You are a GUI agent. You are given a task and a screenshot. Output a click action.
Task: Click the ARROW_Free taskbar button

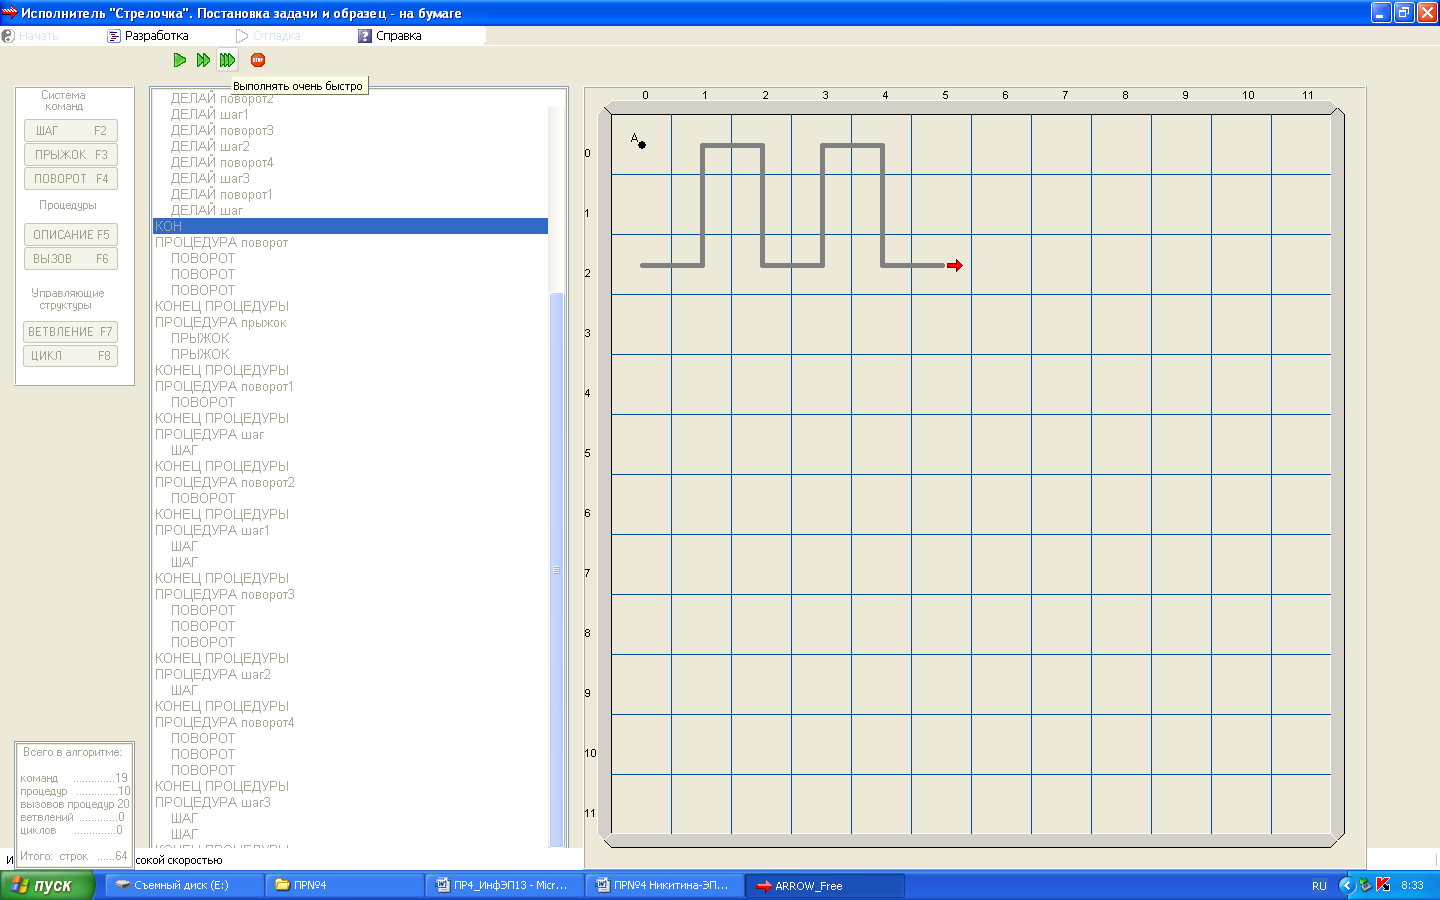coord(825,885)
